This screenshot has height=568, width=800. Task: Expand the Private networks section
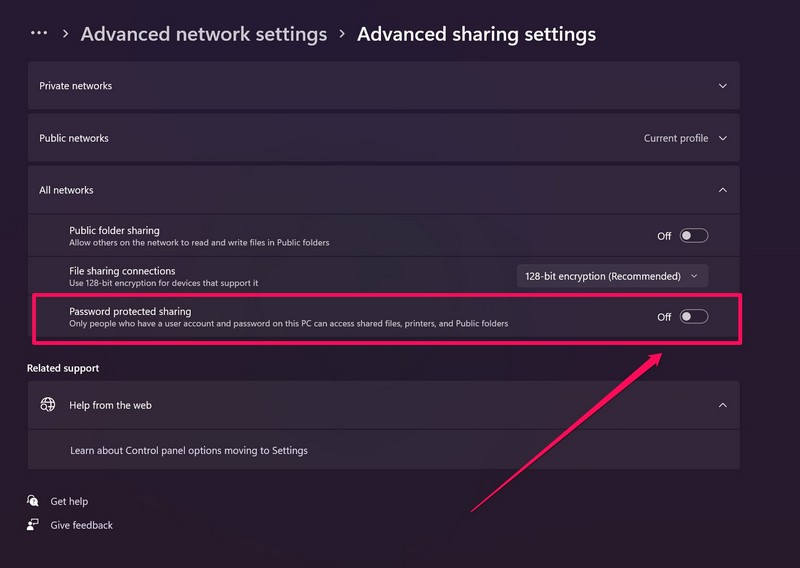click(723, 86)
